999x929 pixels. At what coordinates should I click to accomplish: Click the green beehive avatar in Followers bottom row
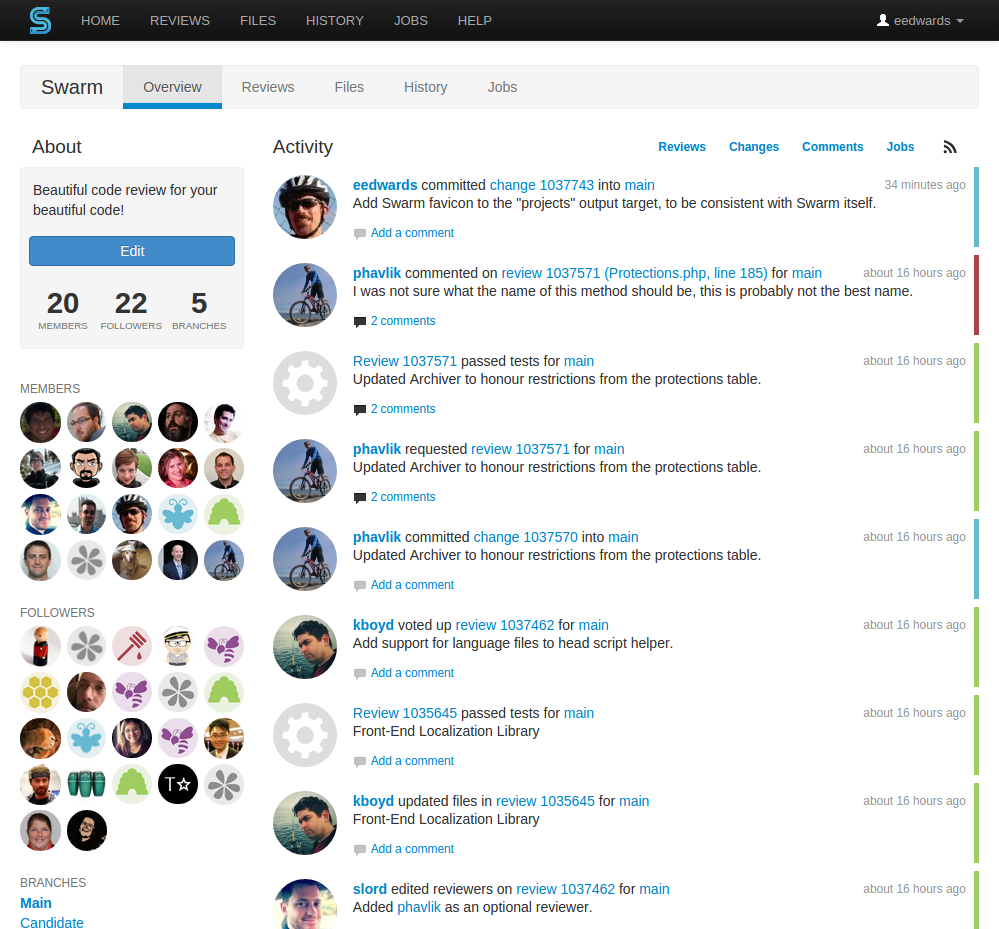132,784
